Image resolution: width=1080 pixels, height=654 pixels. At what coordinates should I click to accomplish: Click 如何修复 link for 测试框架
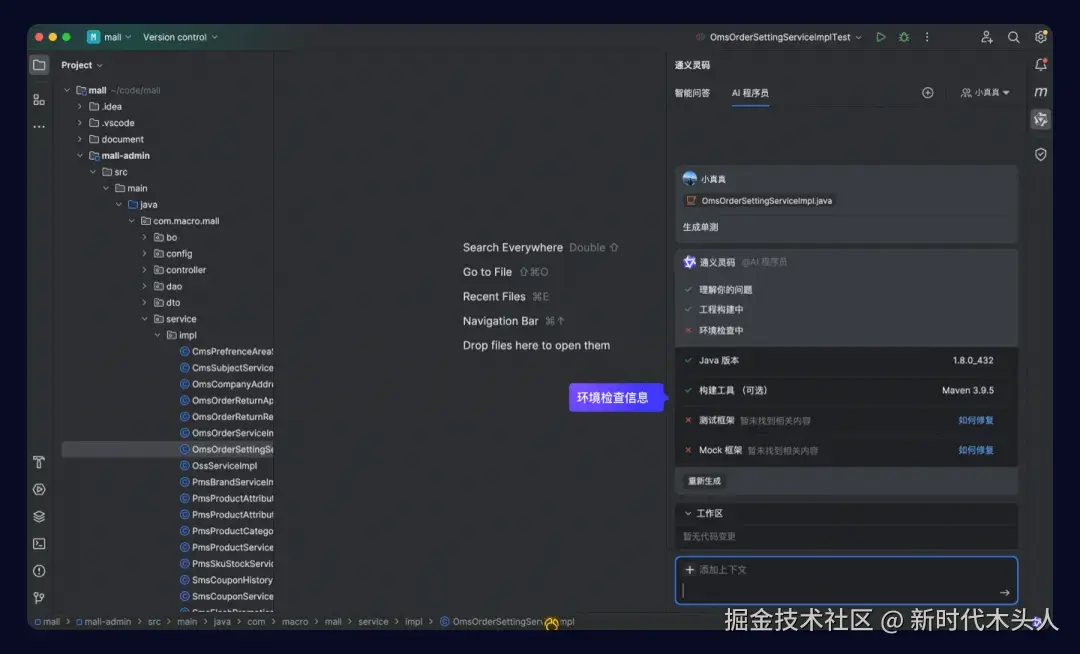coord(976,421)
